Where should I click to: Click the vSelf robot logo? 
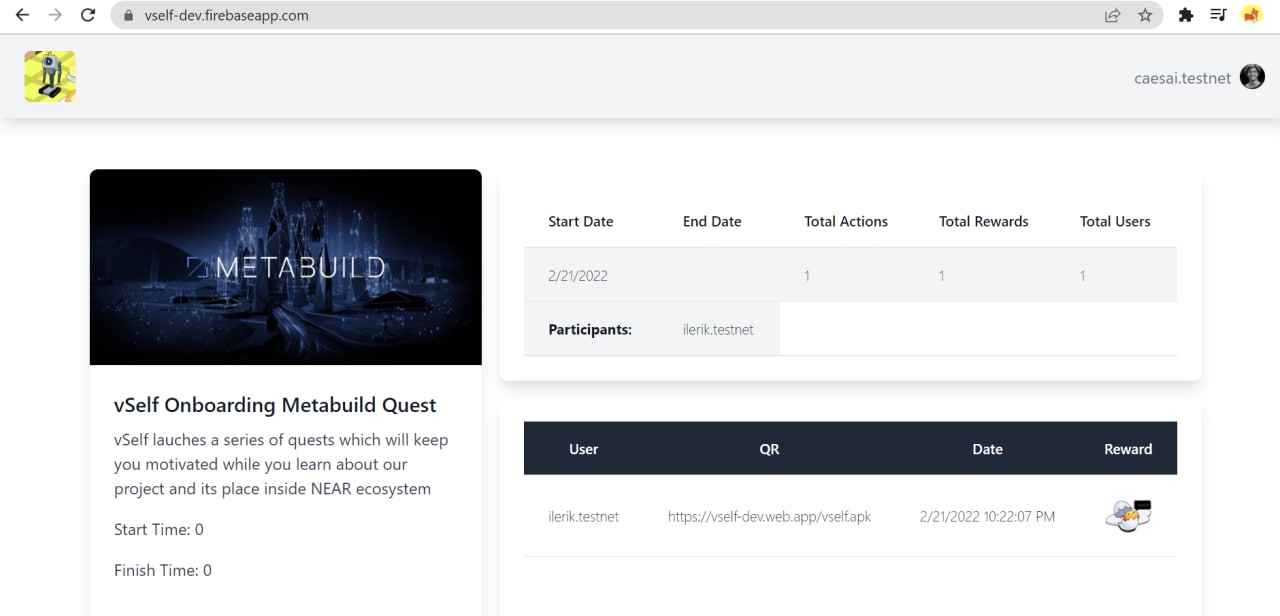click(x=50, y=76)
